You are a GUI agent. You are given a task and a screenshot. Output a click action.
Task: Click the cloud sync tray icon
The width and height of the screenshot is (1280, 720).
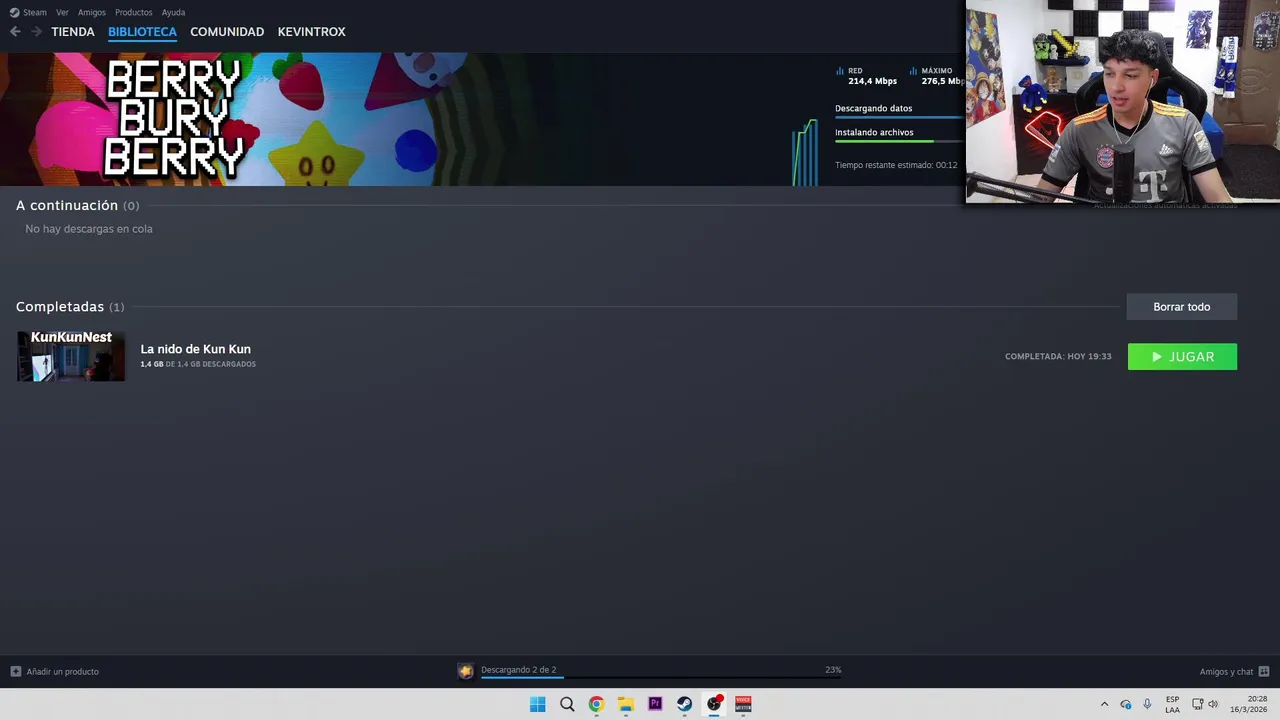[x=1126, y=704]
